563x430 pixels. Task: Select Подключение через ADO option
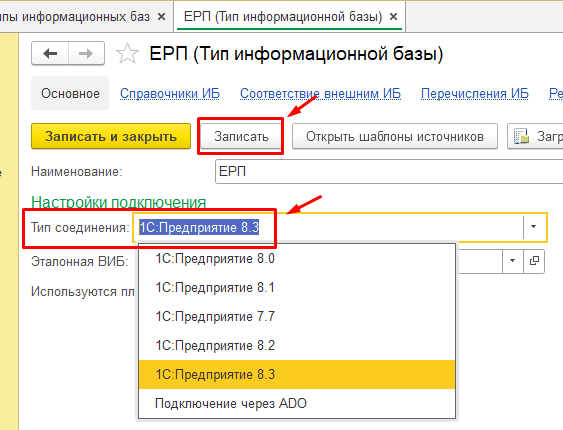point(297,404)
